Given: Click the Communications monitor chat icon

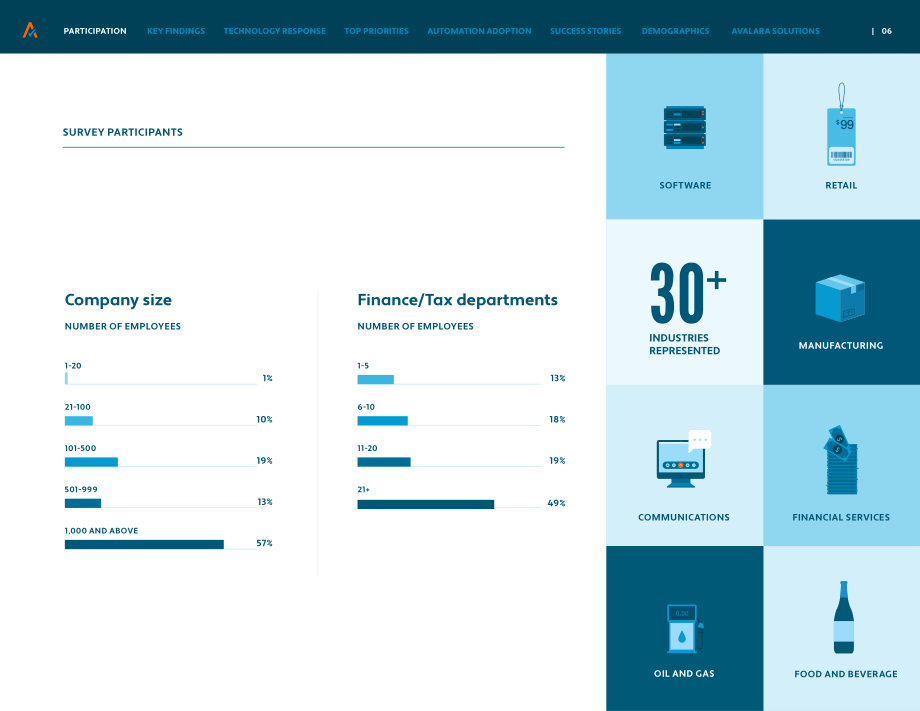Looking at the screenshot, I should point(684,459).
